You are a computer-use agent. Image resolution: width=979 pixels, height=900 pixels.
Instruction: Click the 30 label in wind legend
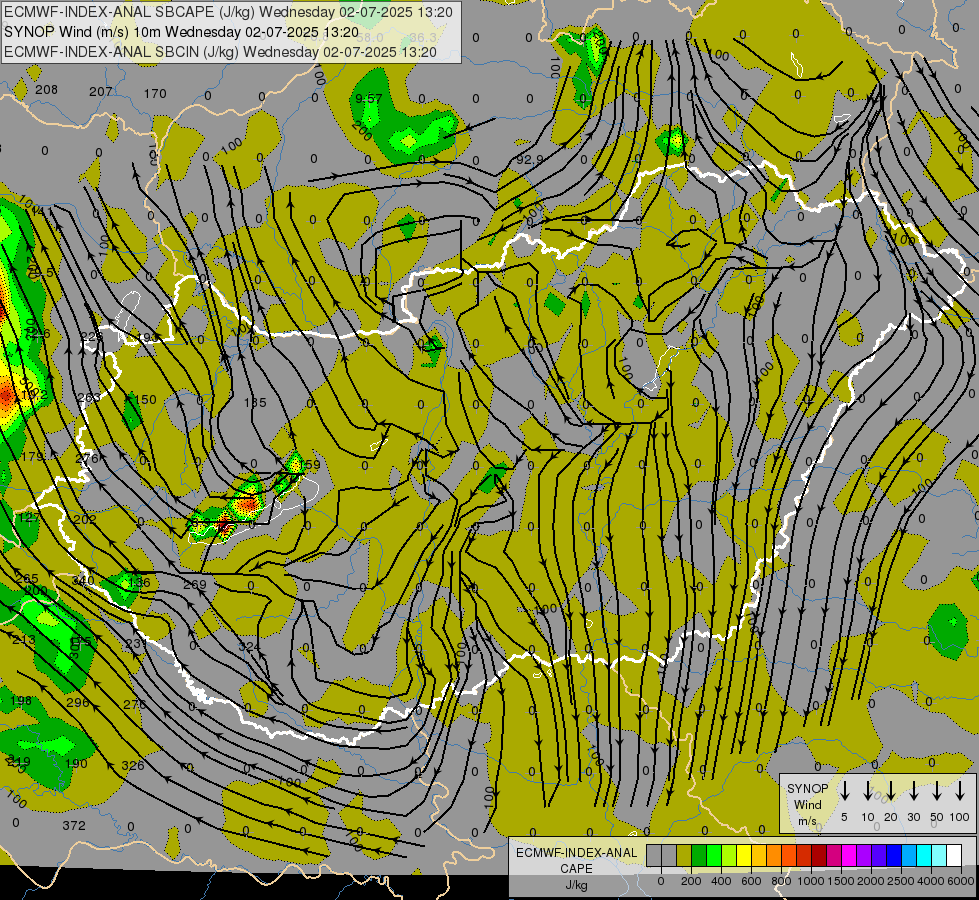[x=914, y=817]
